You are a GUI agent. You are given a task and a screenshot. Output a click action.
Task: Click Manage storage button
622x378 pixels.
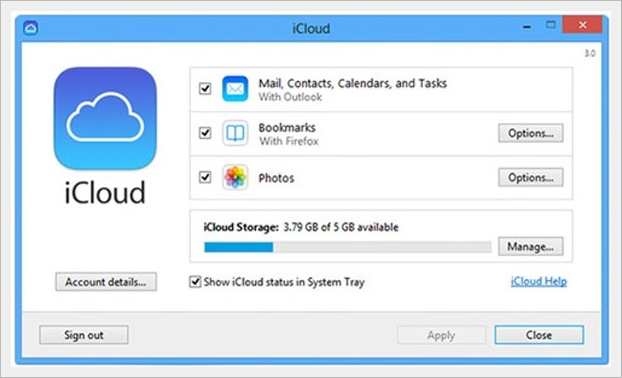(531, 247)
